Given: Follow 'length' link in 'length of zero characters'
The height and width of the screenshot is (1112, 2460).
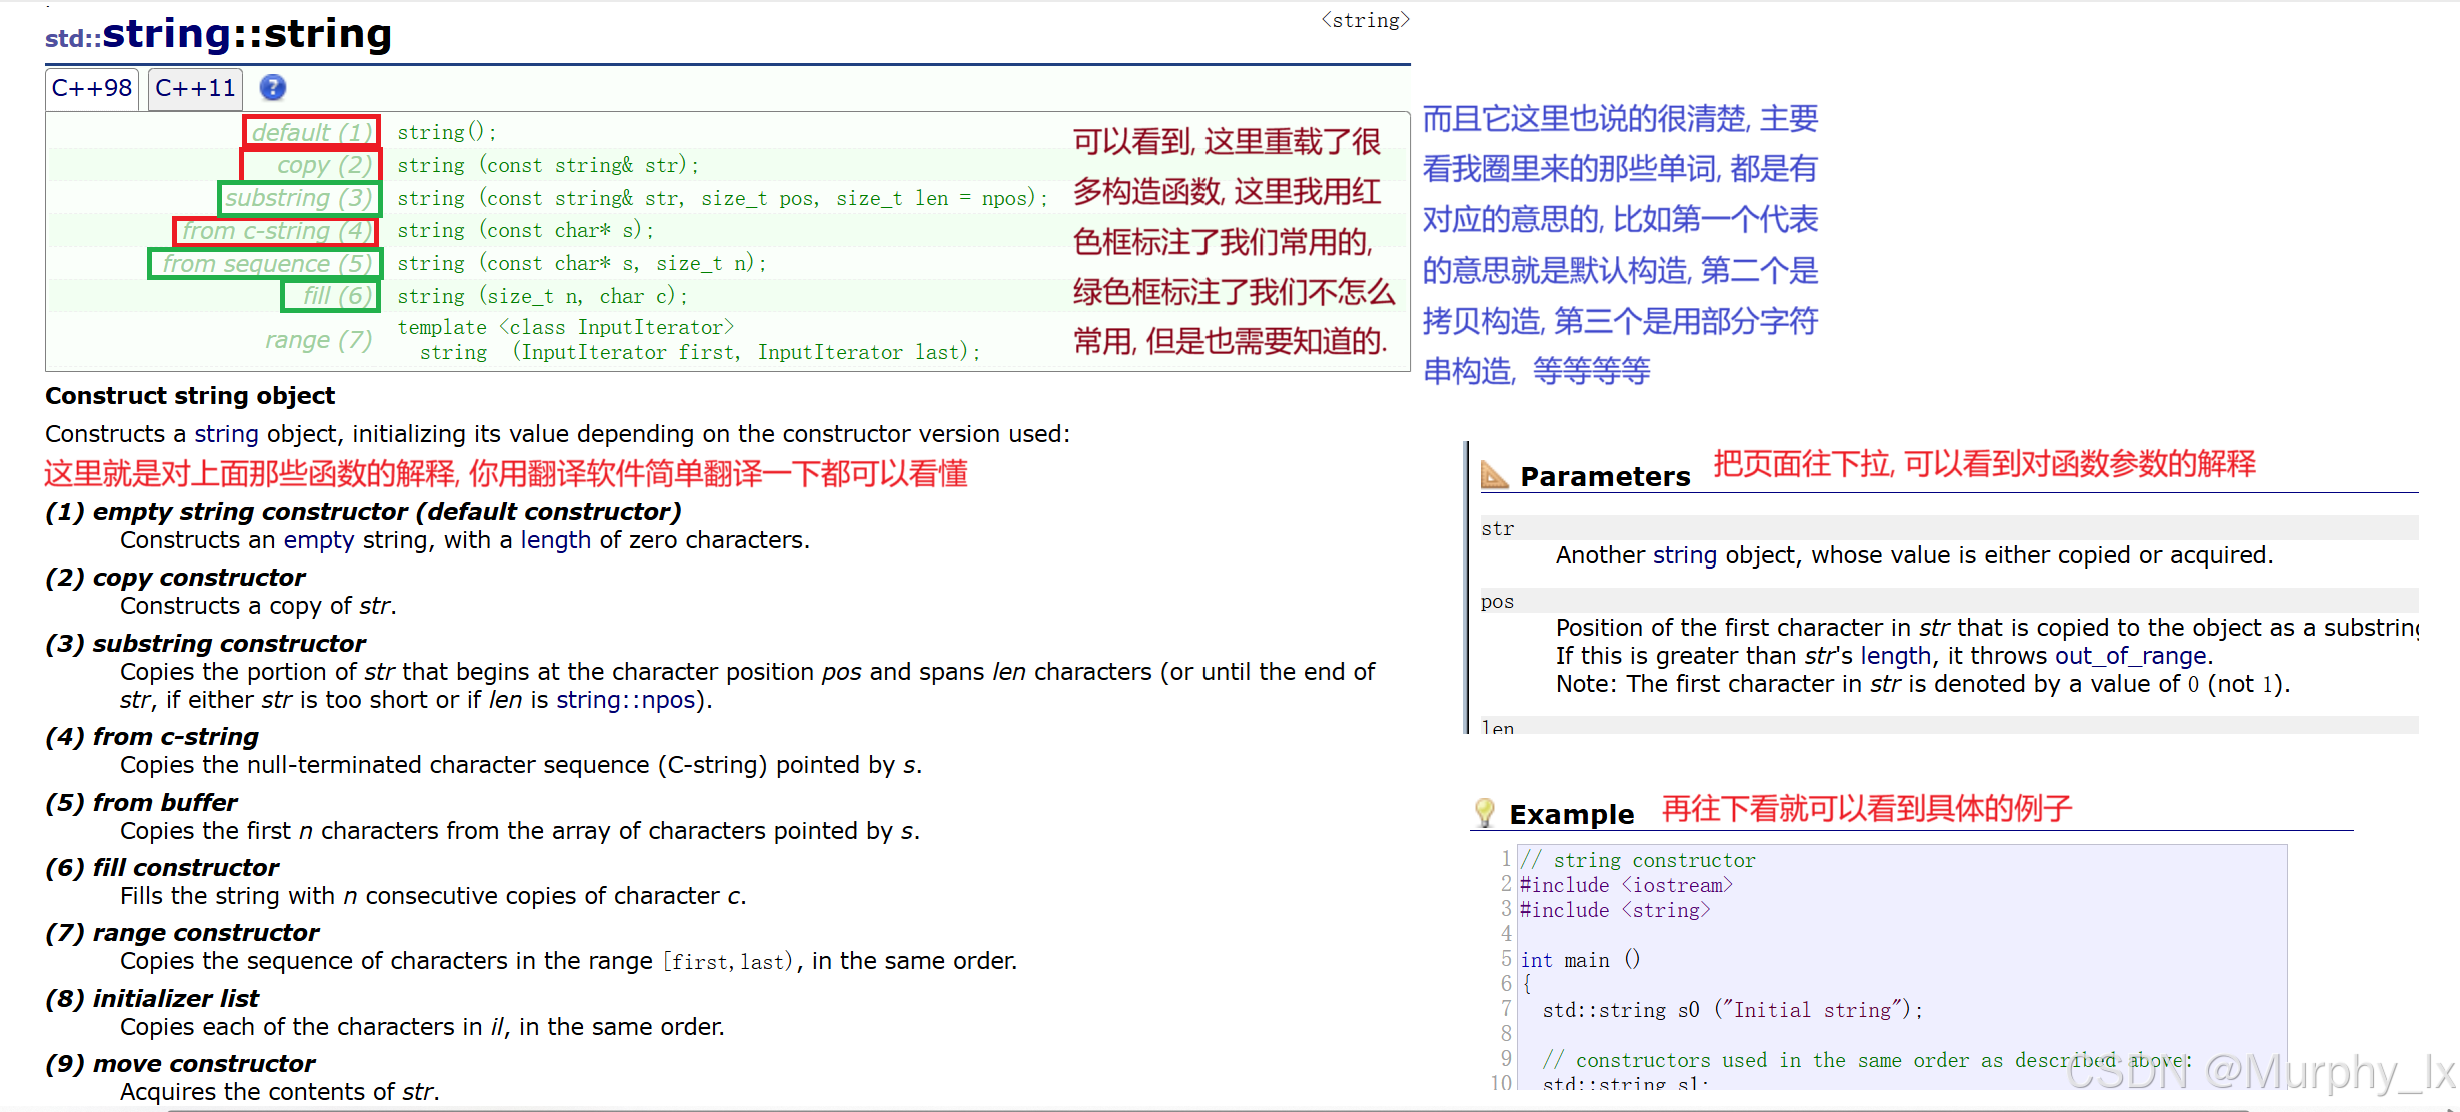Looking at the screenshot, I should click(555, 540).
